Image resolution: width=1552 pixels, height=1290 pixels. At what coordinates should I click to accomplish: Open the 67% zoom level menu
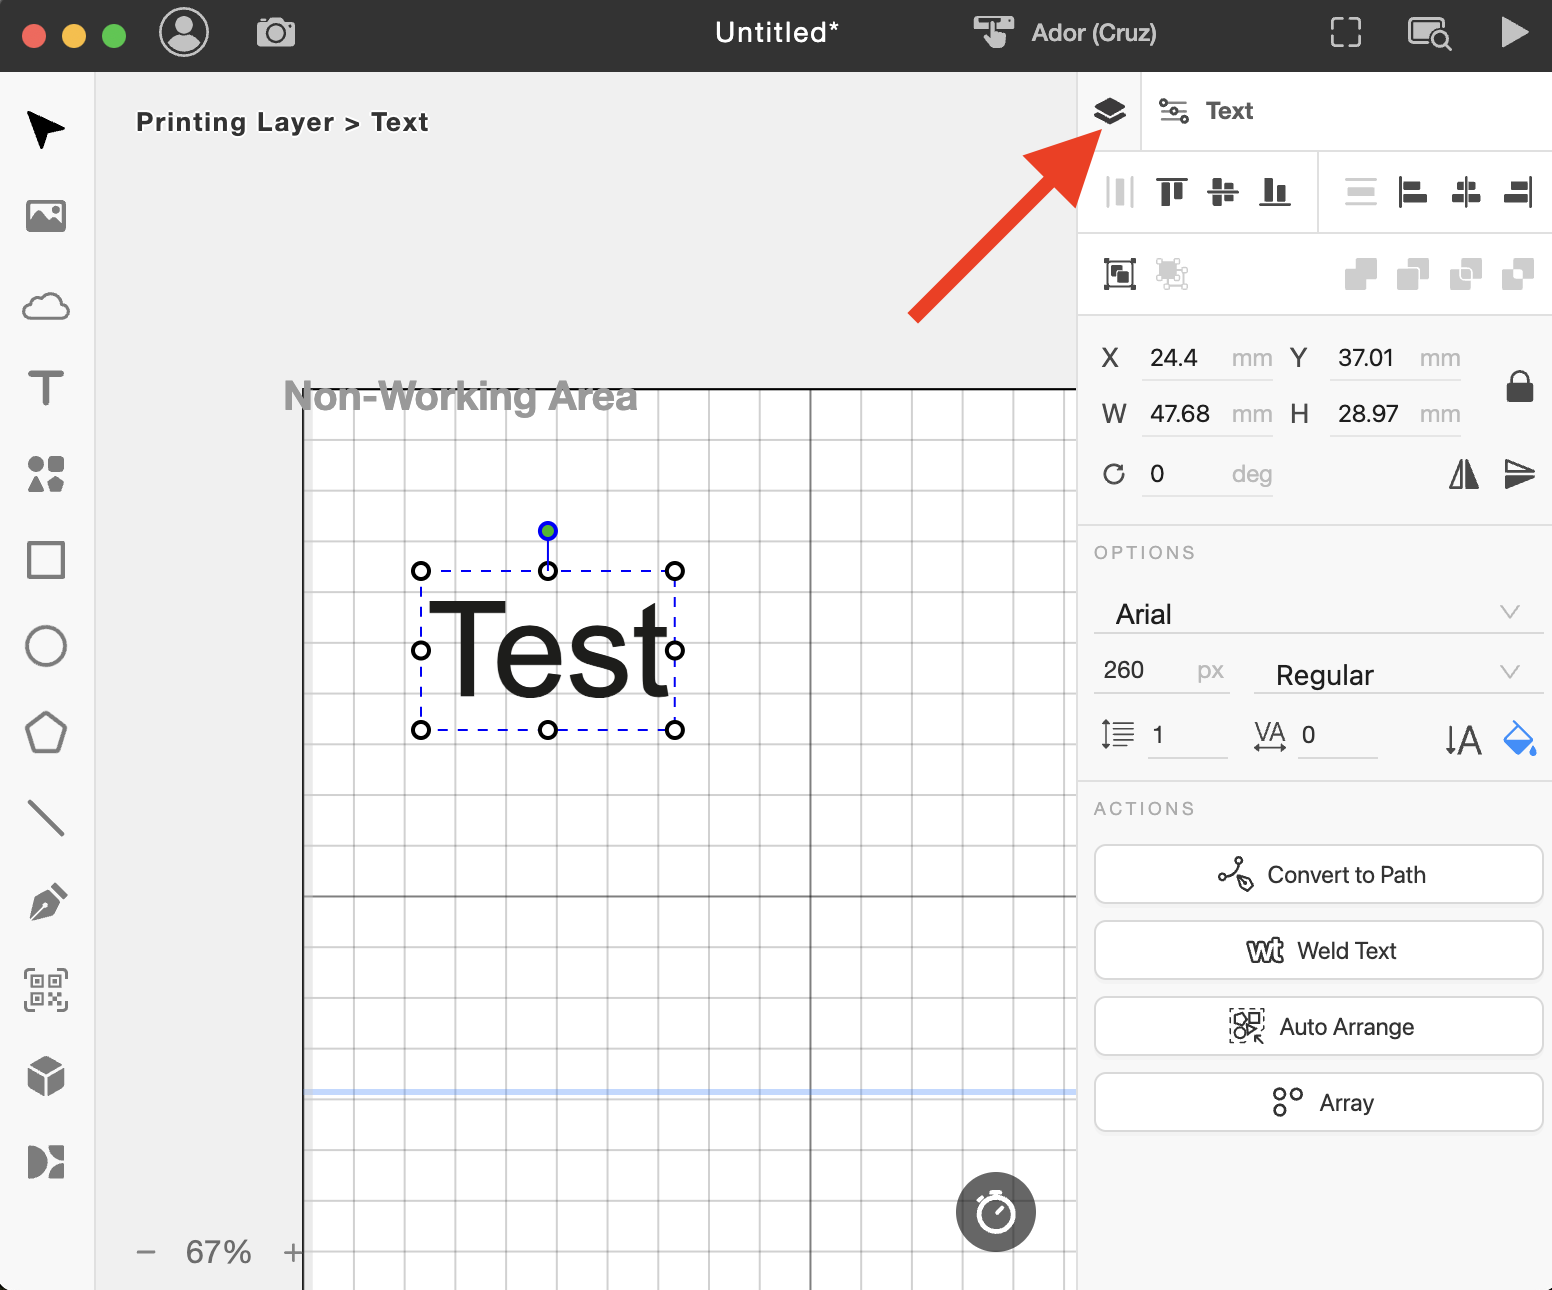click(218, 1252)
